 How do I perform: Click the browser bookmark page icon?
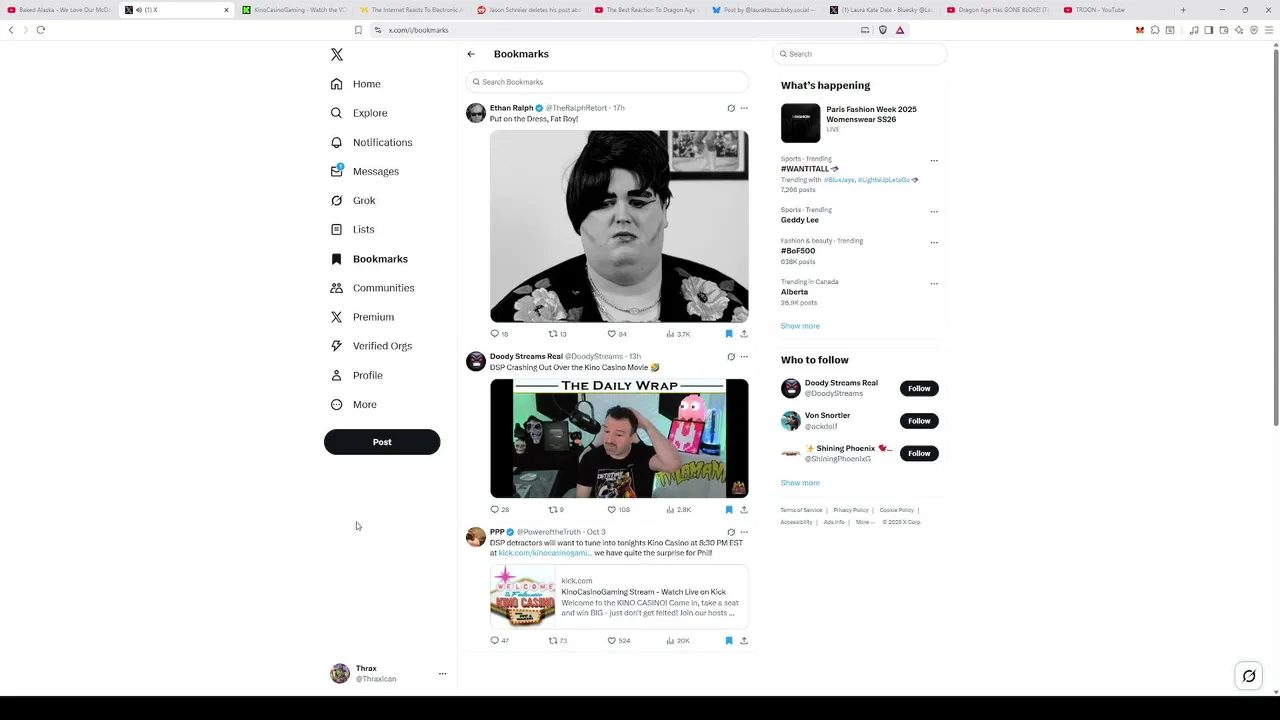(358, 30)
